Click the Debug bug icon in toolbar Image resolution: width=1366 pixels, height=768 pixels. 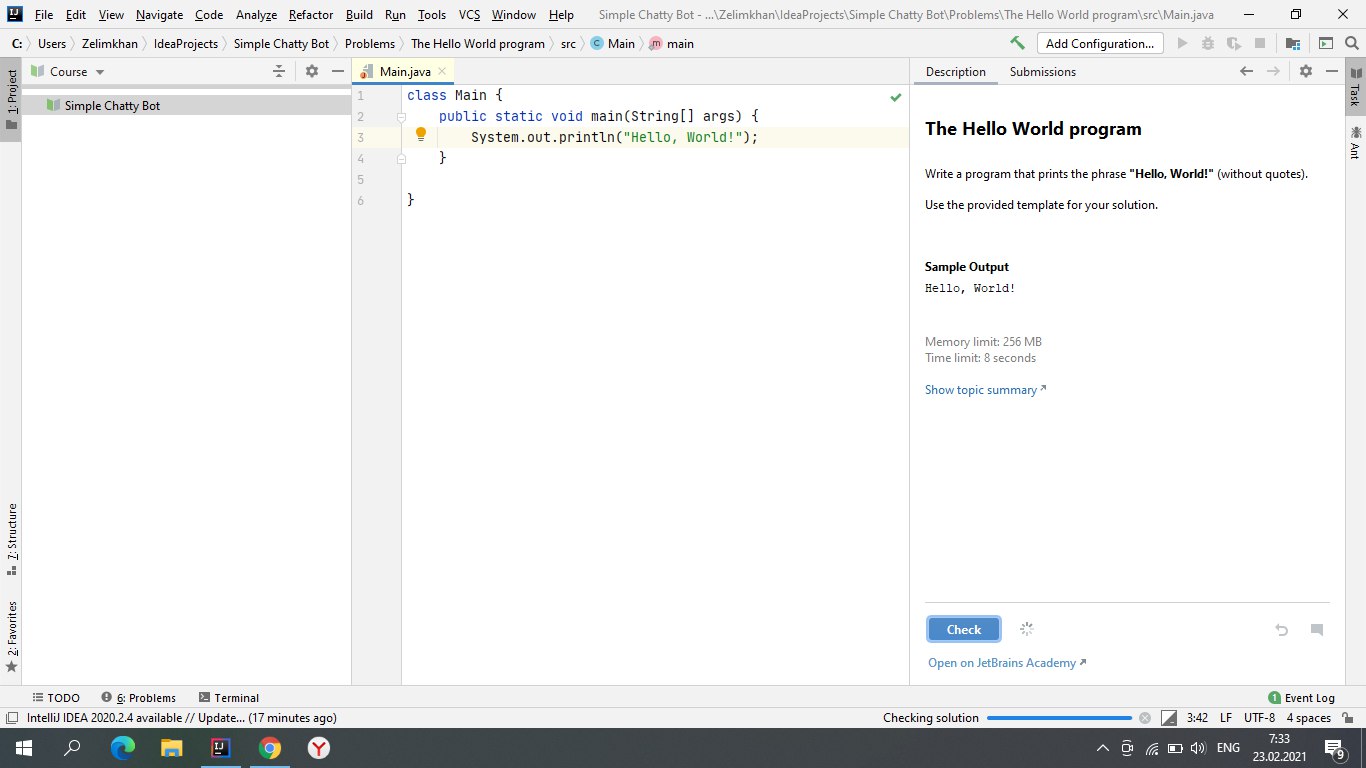[1208, 43]
